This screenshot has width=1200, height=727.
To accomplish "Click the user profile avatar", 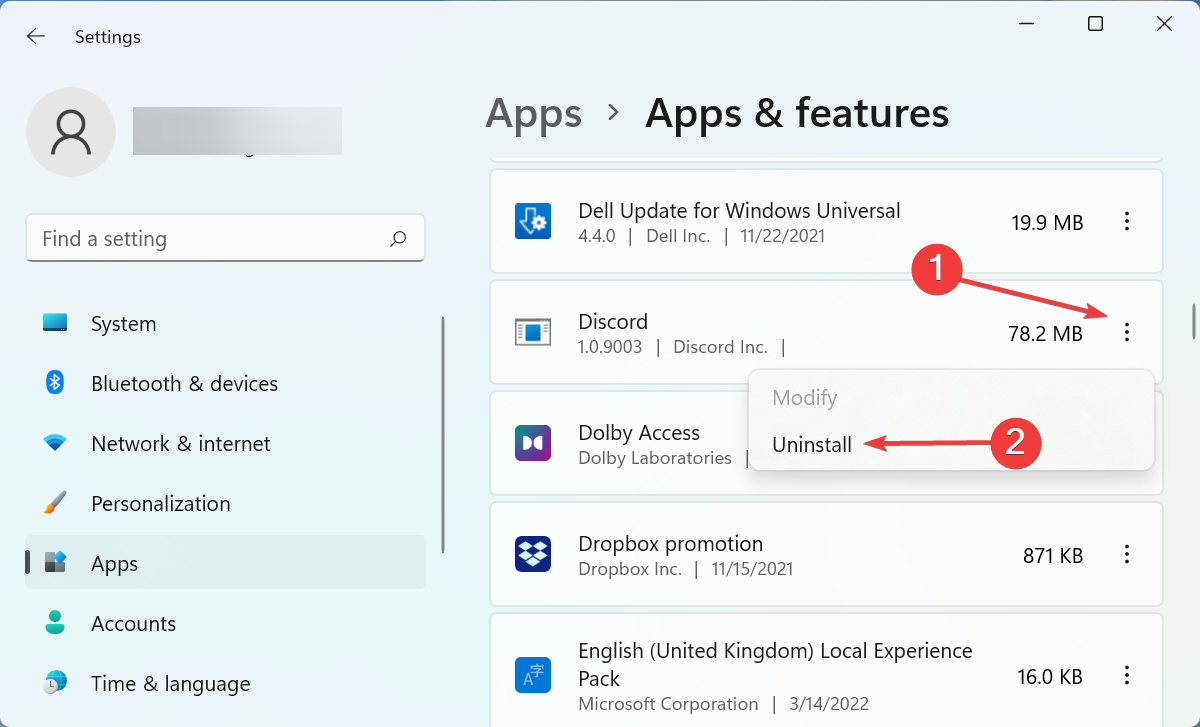I will point(71,131).
